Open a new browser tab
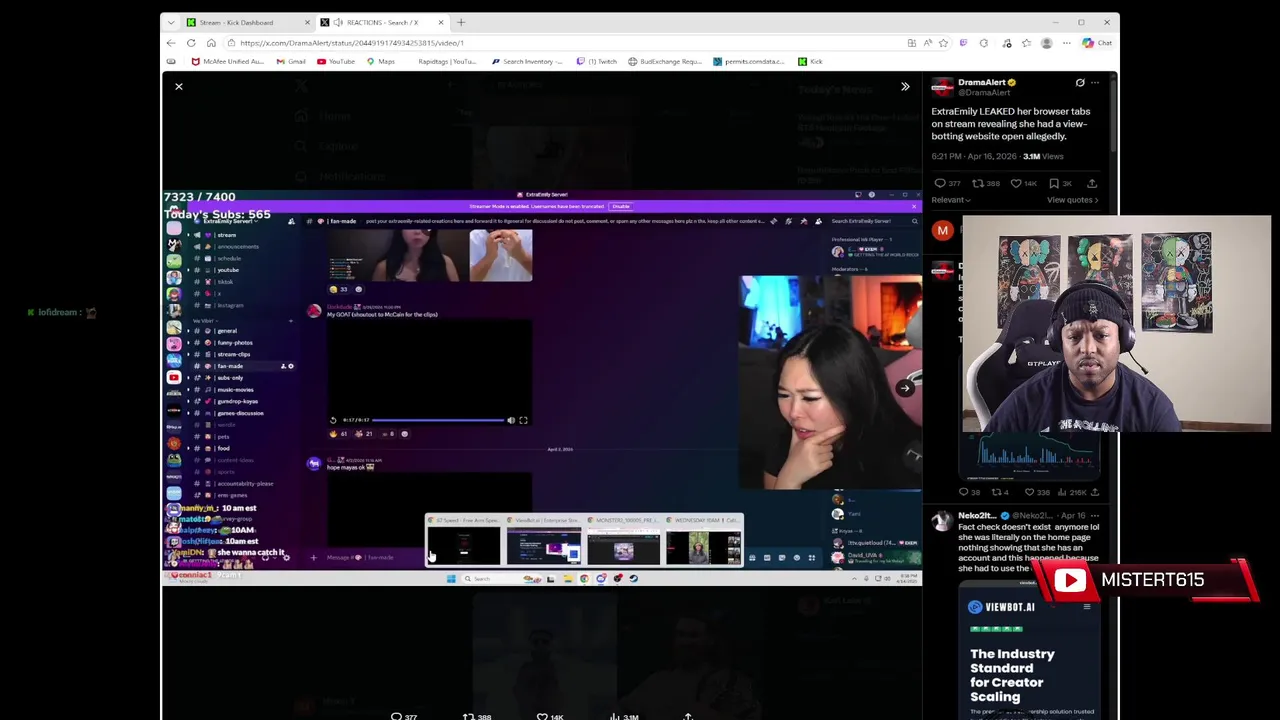The height and width of the screenshot is (720, 1280). click(x=461, y=22)
